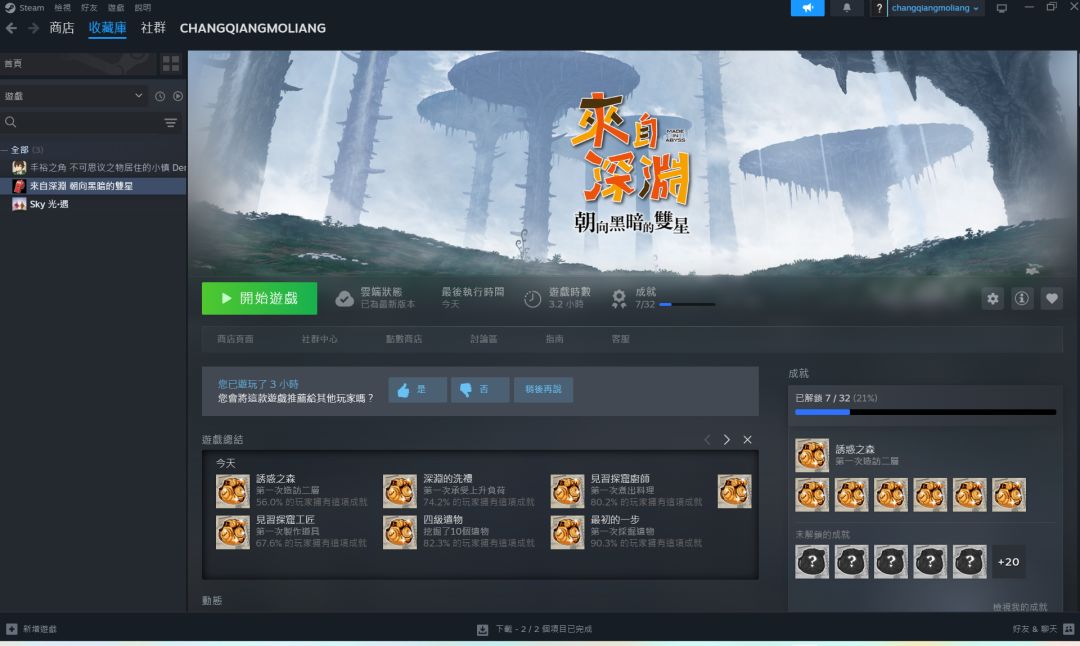Open 好友 & 聊天 at bottom right

pos(1043,629)
